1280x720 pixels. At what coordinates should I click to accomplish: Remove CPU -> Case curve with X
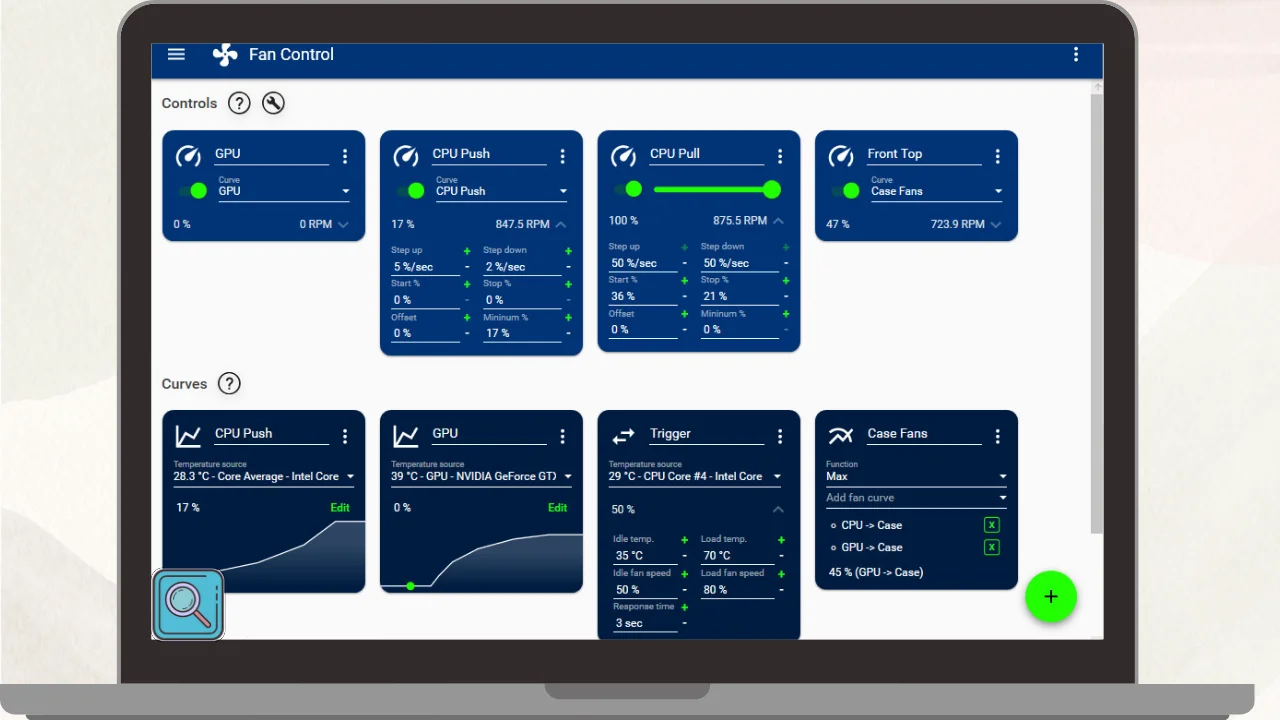(991, 525)
